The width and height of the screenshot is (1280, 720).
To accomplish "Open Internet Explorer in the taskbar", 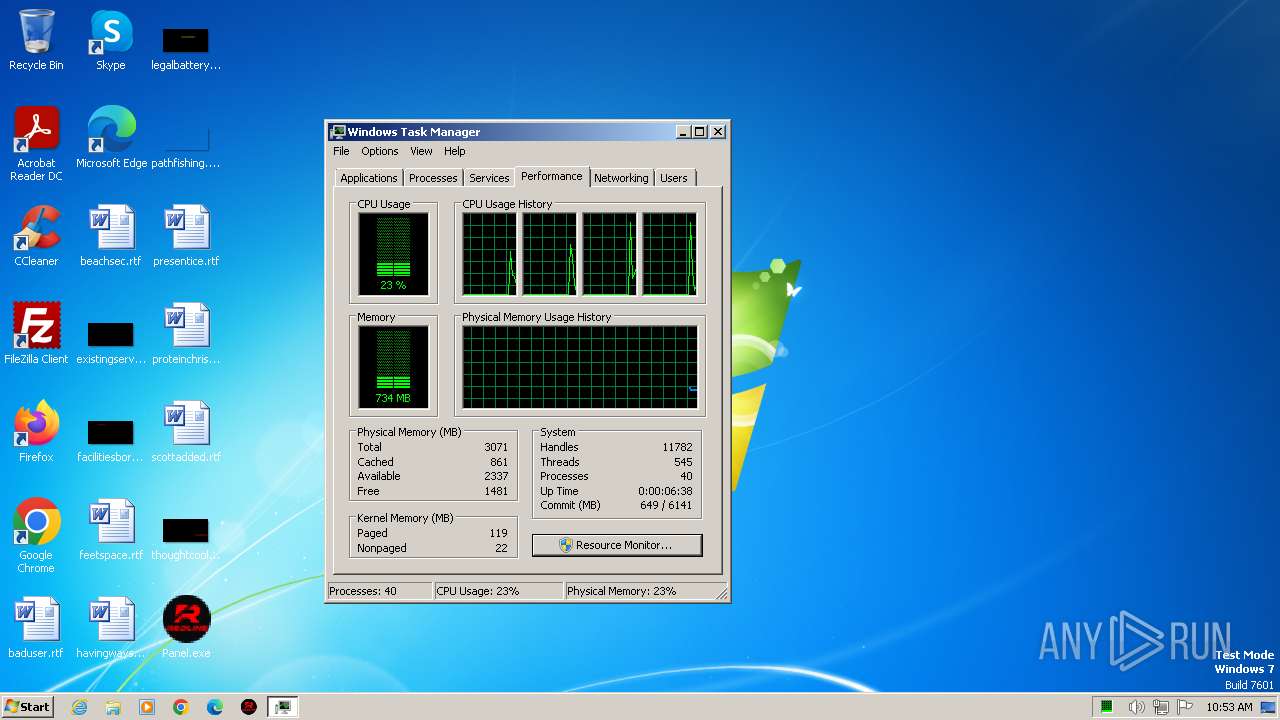I will click(x=79, y=707).
